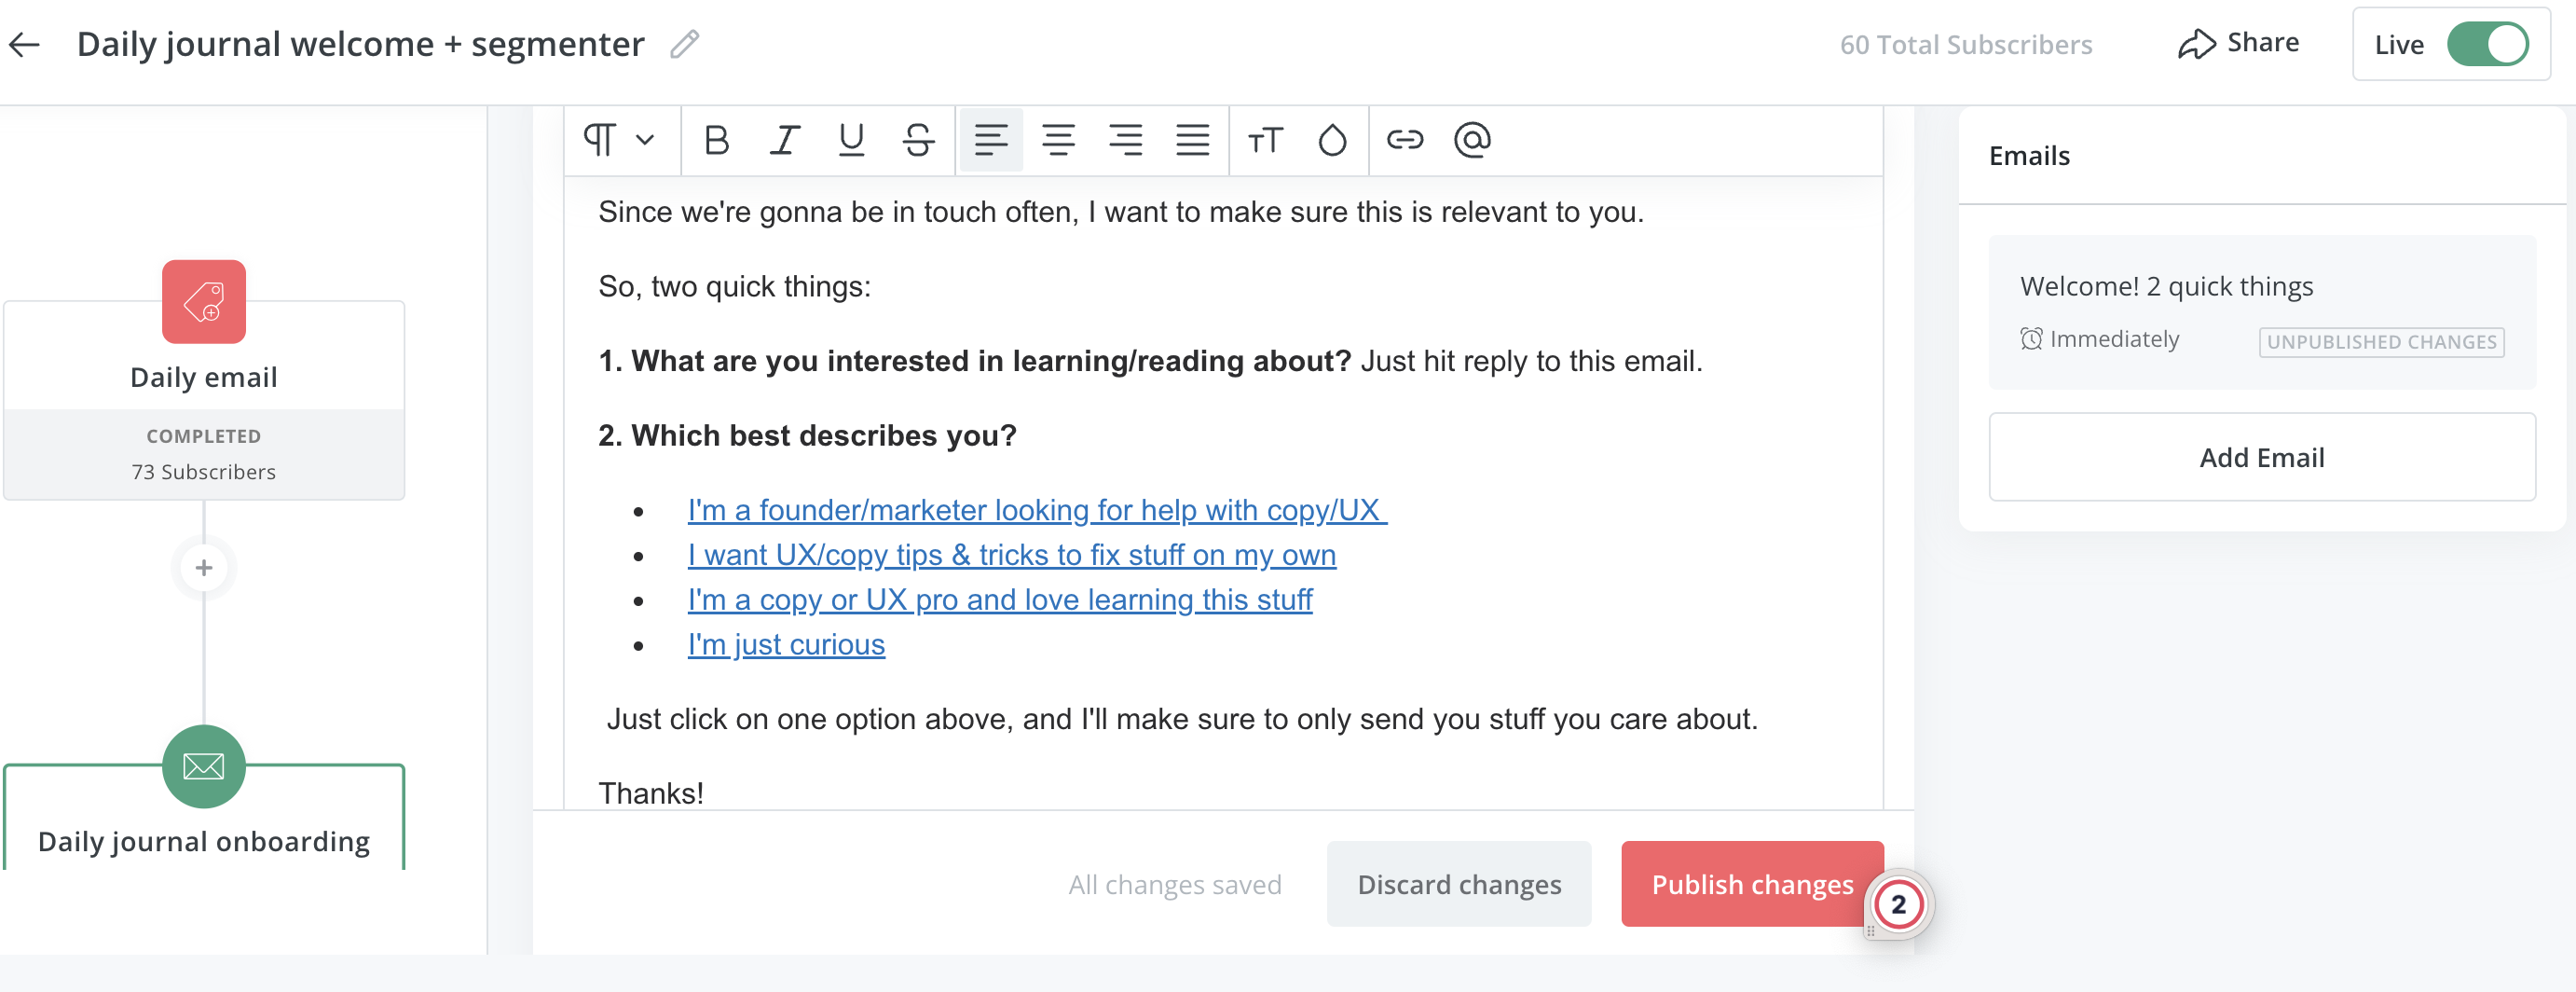Open the font size tool
2576x992 pixels.
[1265, 140]
